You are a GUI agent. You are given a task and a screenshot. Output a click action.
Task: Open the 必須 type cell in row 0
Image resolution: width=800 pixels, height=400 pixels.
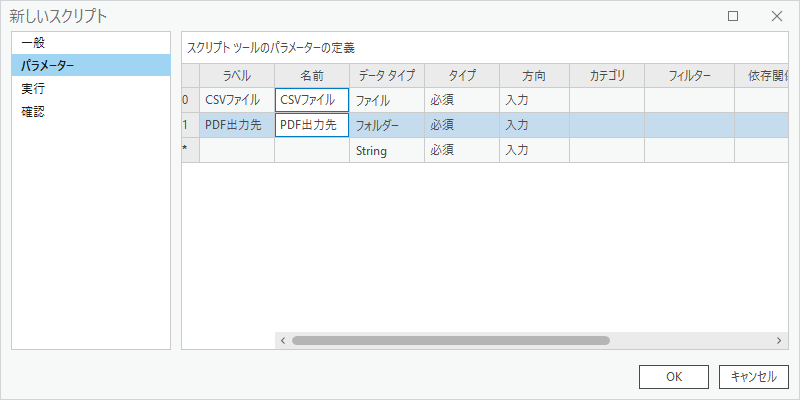click(x=462, y=100)
